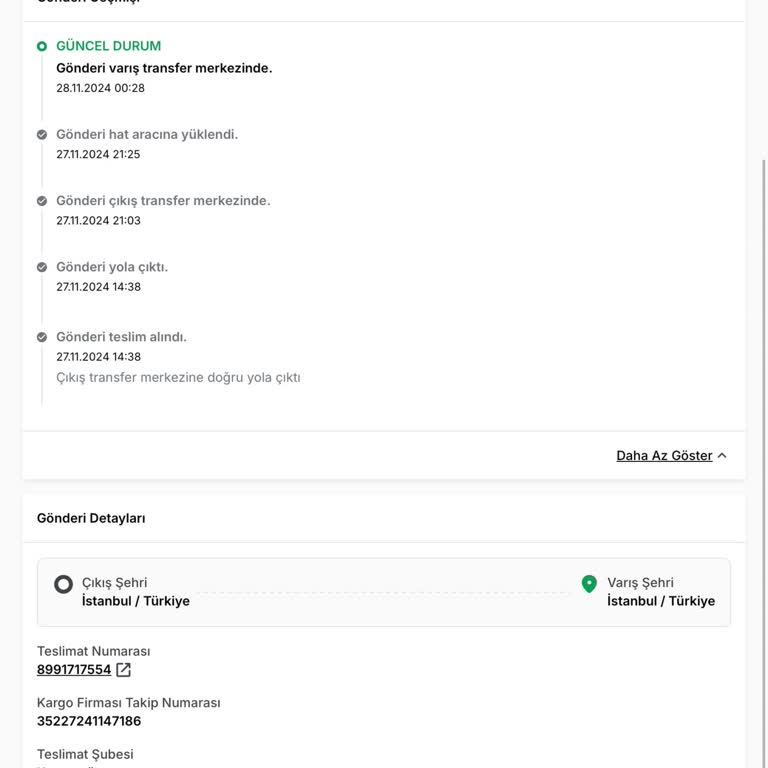Click the GÜNCEL DURUM status label
The height and width of the screenshot is (768, 768).
pyautogui.click(x=108, y=46)
